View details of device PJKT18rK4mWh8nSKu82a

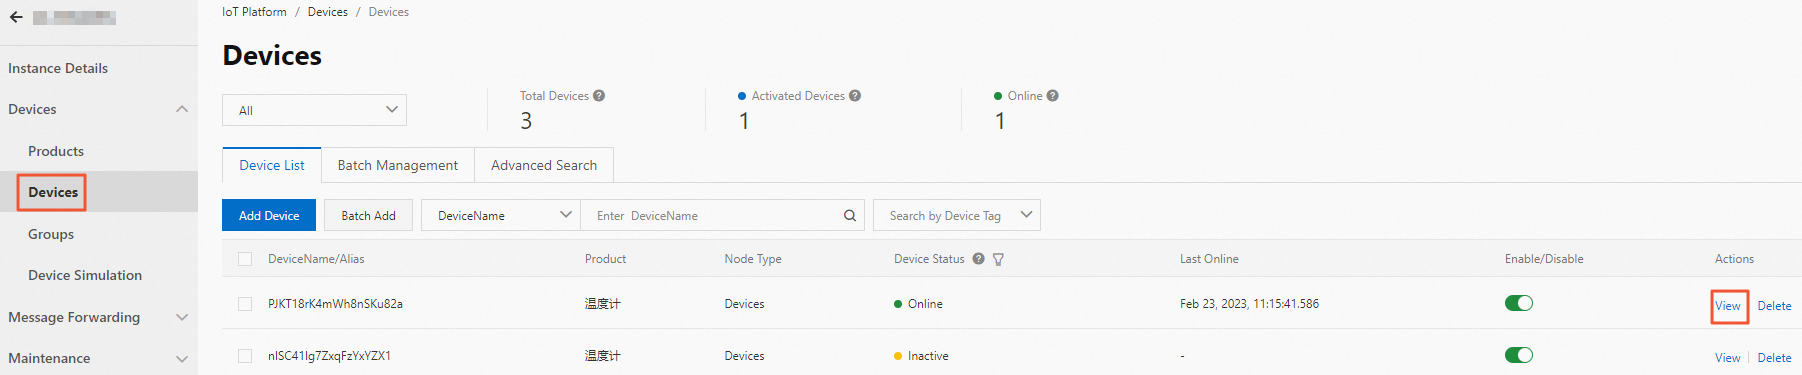[x=1728, y=306]
